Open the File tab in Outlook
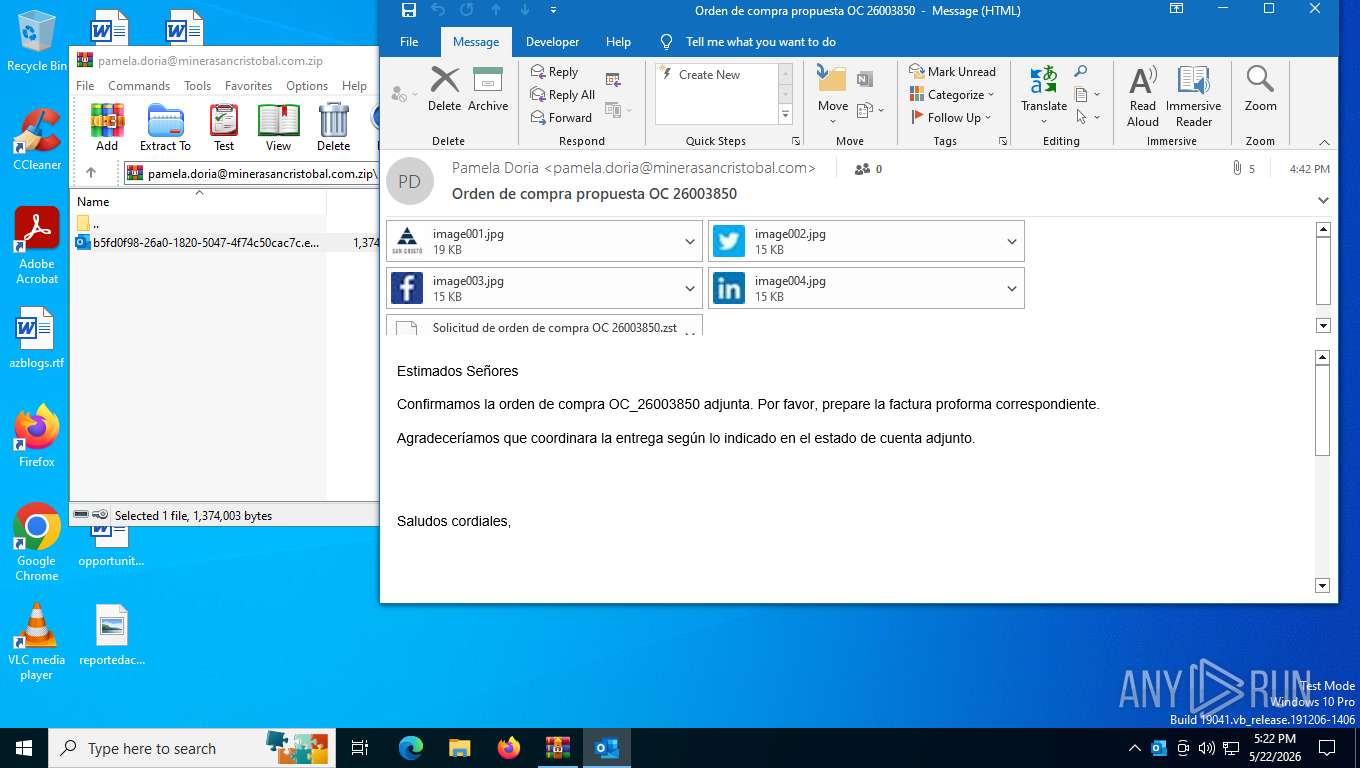Screen dimensions: 1360x768 click(409, 42)
